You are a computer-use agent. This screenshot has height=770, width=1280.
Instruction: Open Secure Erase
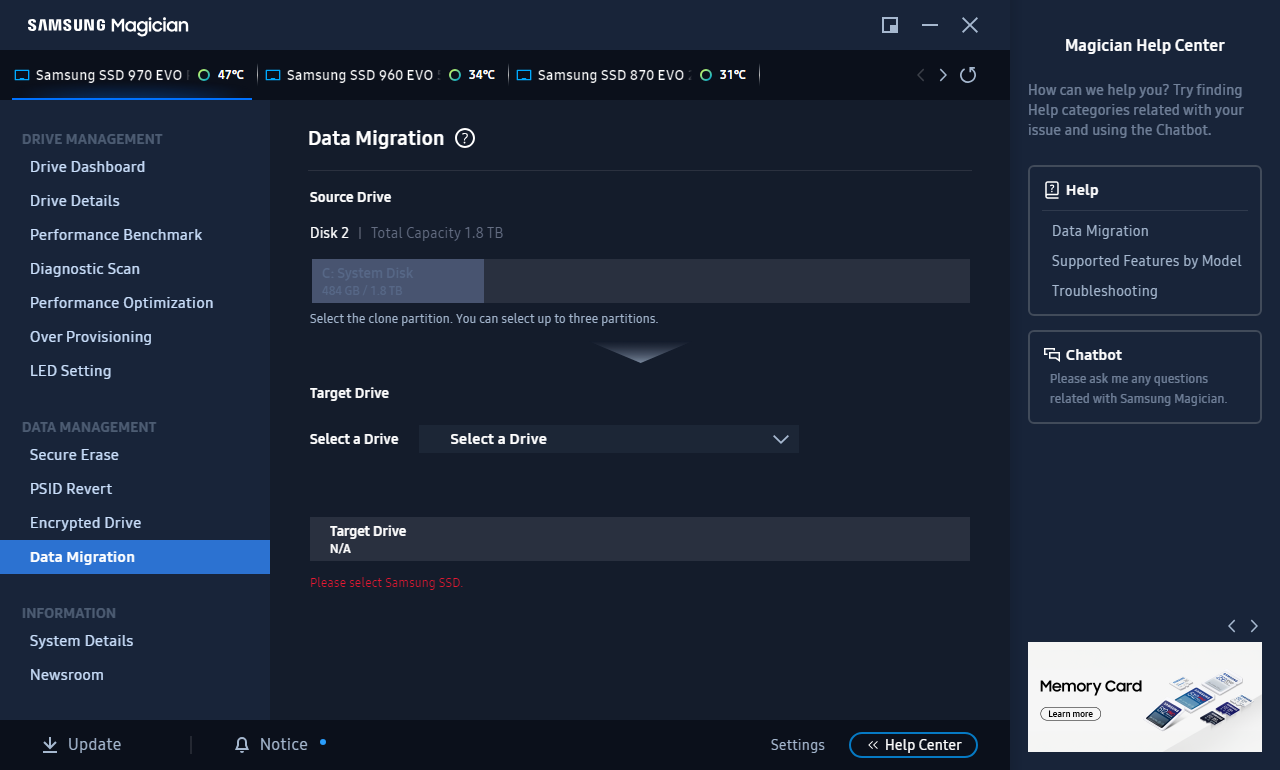(x=74, y=455)
